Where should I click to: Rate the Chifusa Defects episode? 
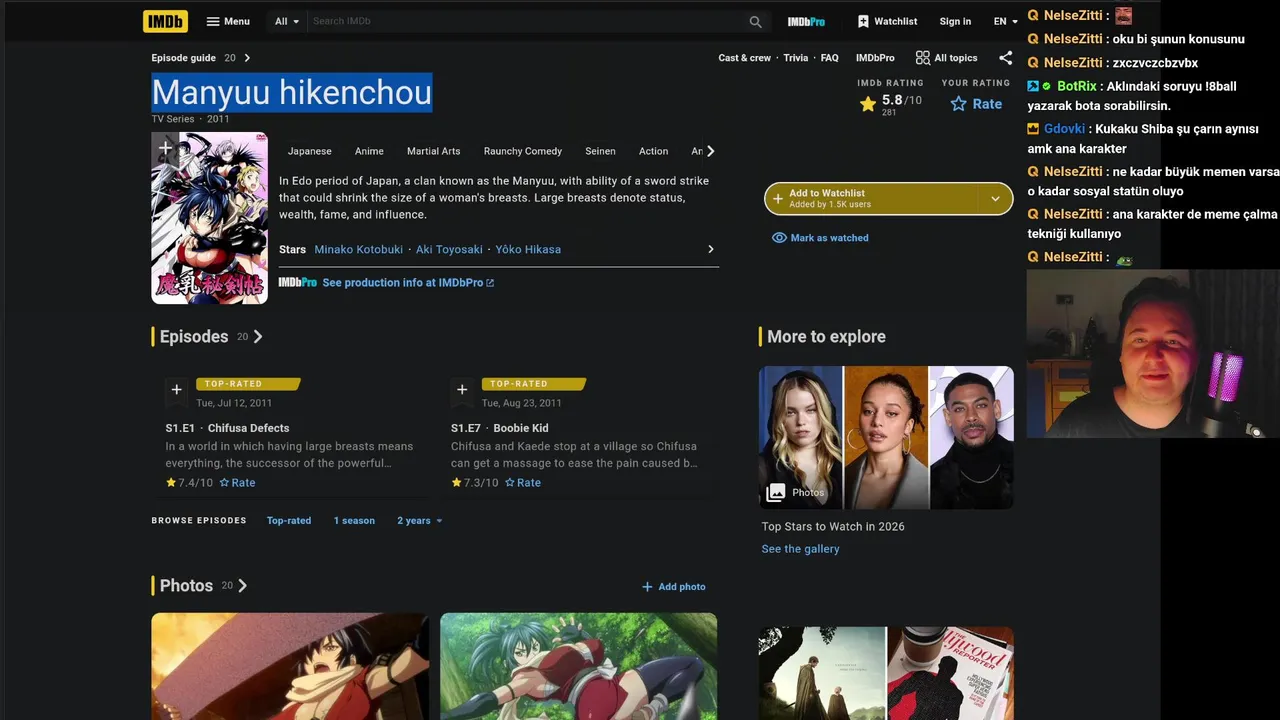(x=237, y=483)
